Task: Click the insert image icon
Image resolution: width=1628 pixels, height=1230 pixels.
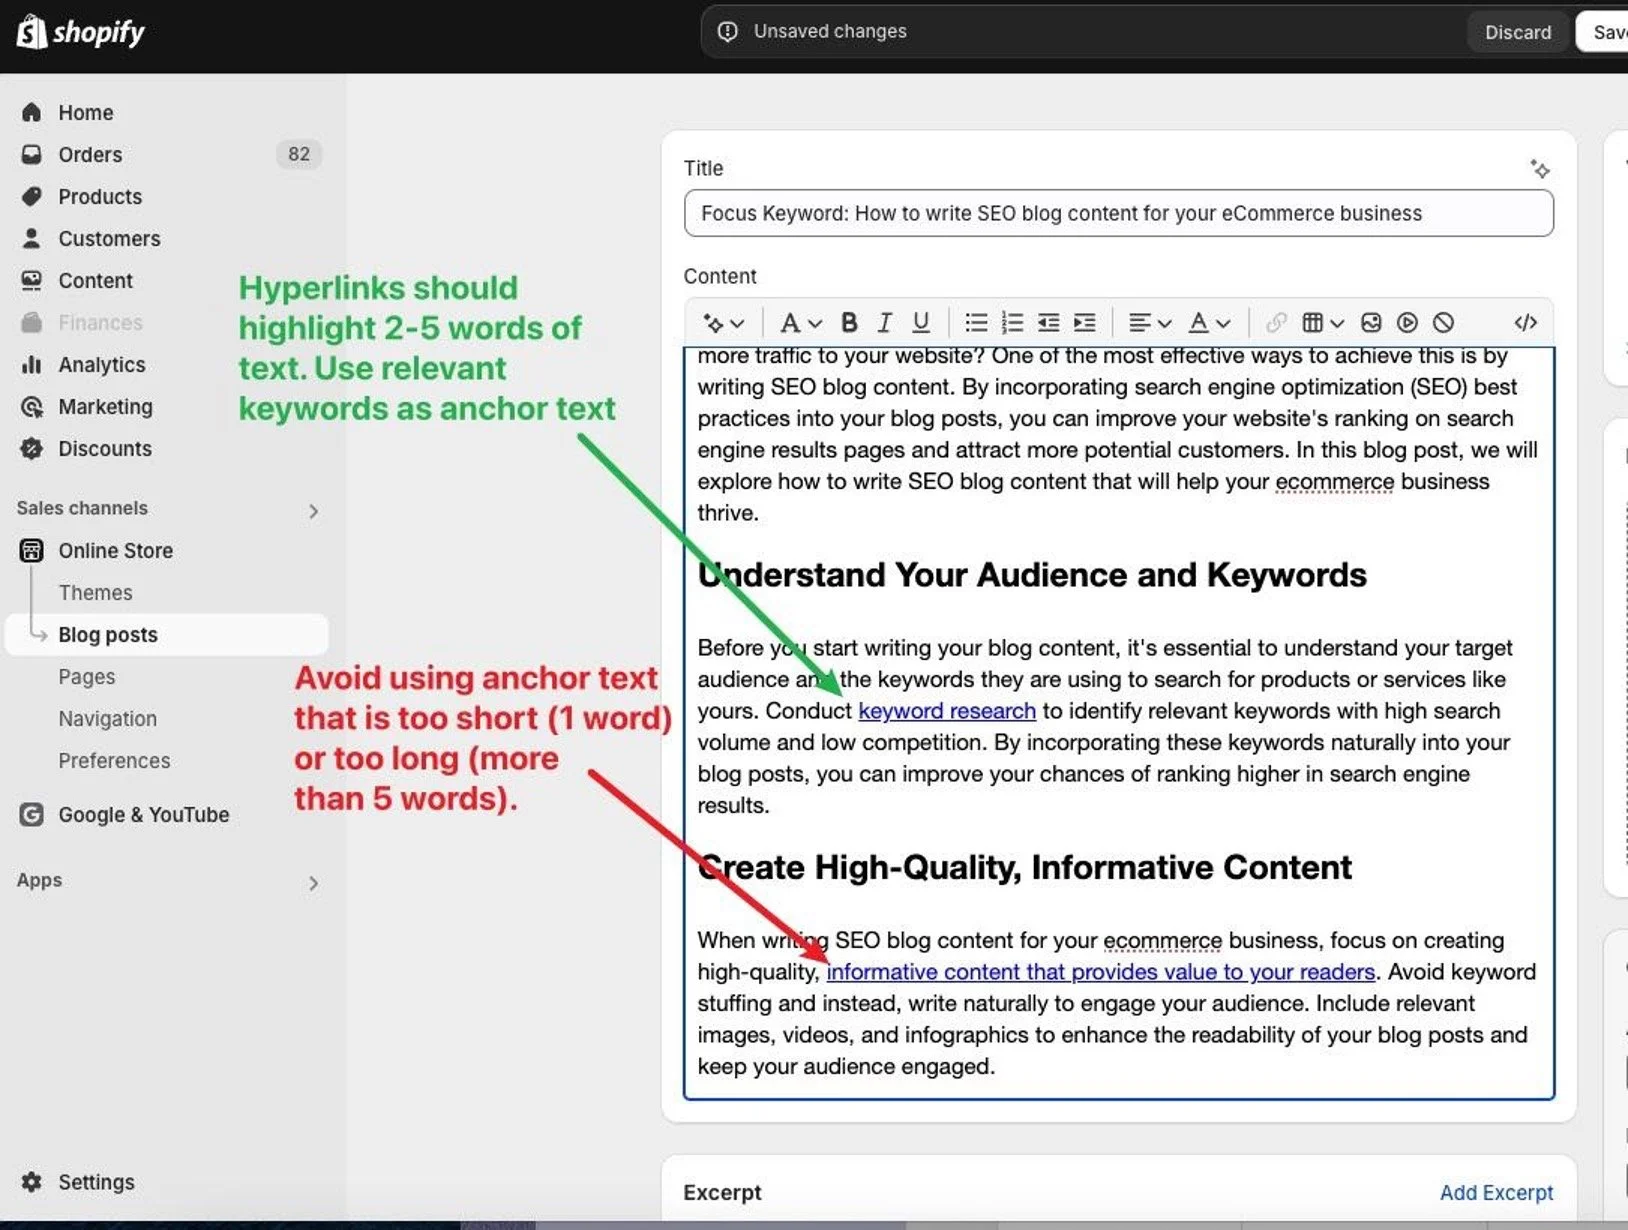Action: coord(1371,323)
